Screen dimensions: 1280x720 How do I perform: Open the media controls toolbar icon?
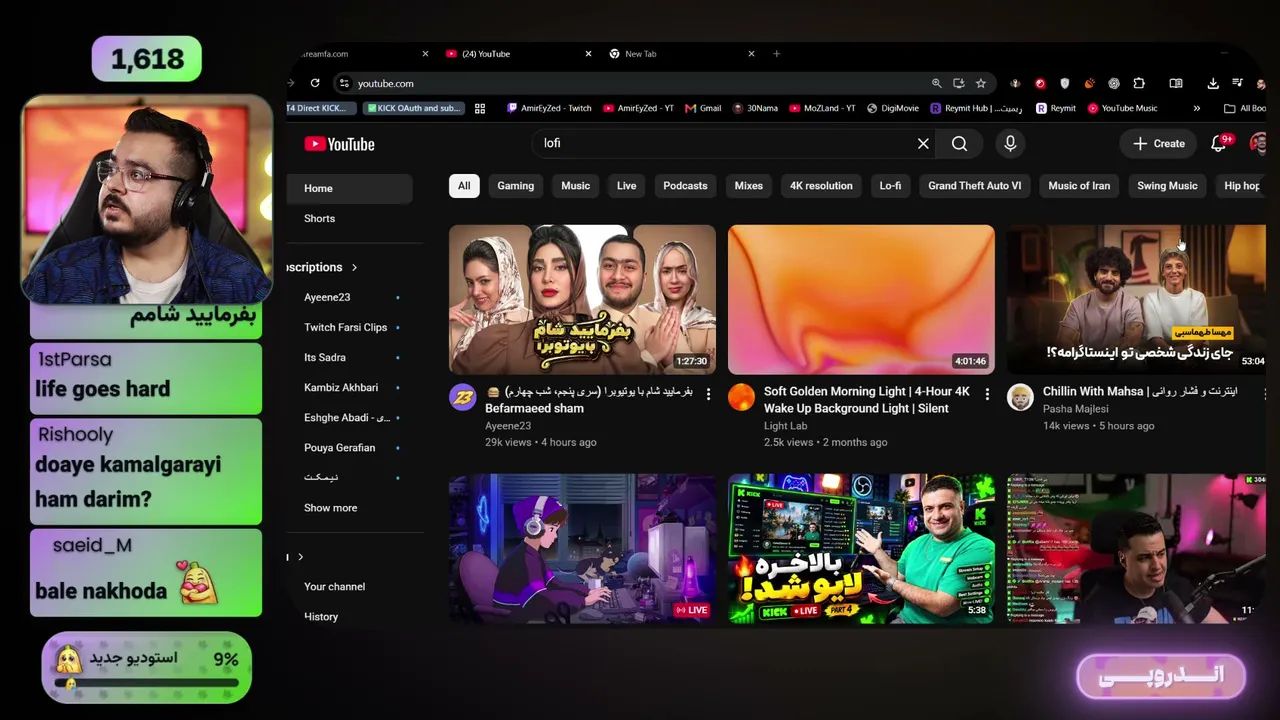click(1238, 83)
